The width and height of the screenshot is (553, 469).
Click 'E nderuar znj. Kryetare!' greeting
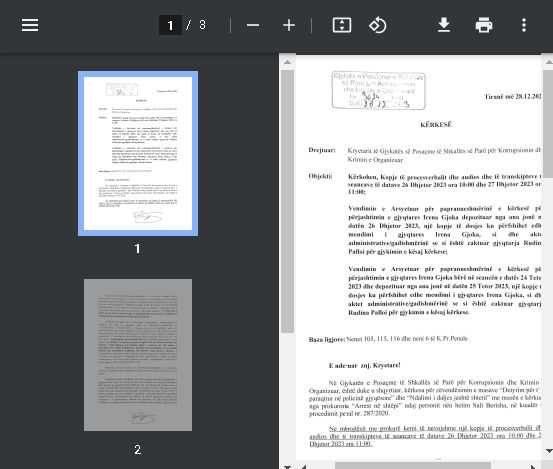[365, 365]
